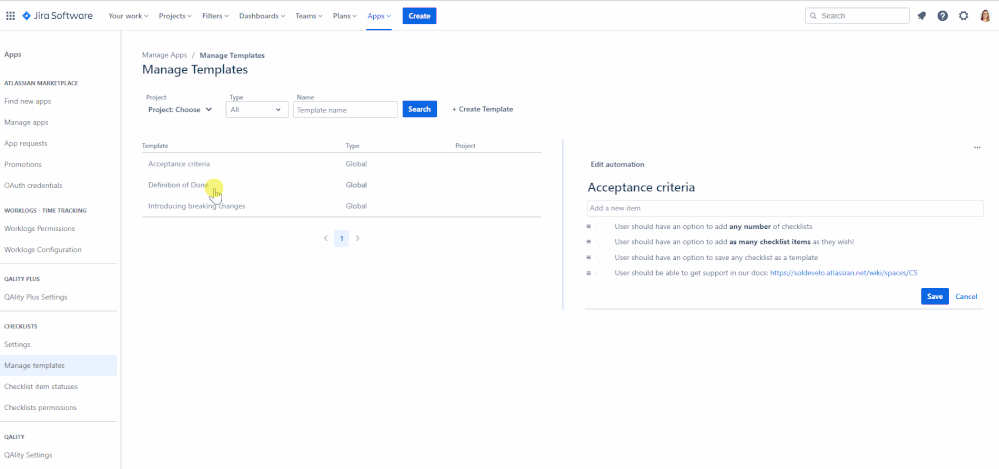Expand the Filters menu

[x=215, y=16]
